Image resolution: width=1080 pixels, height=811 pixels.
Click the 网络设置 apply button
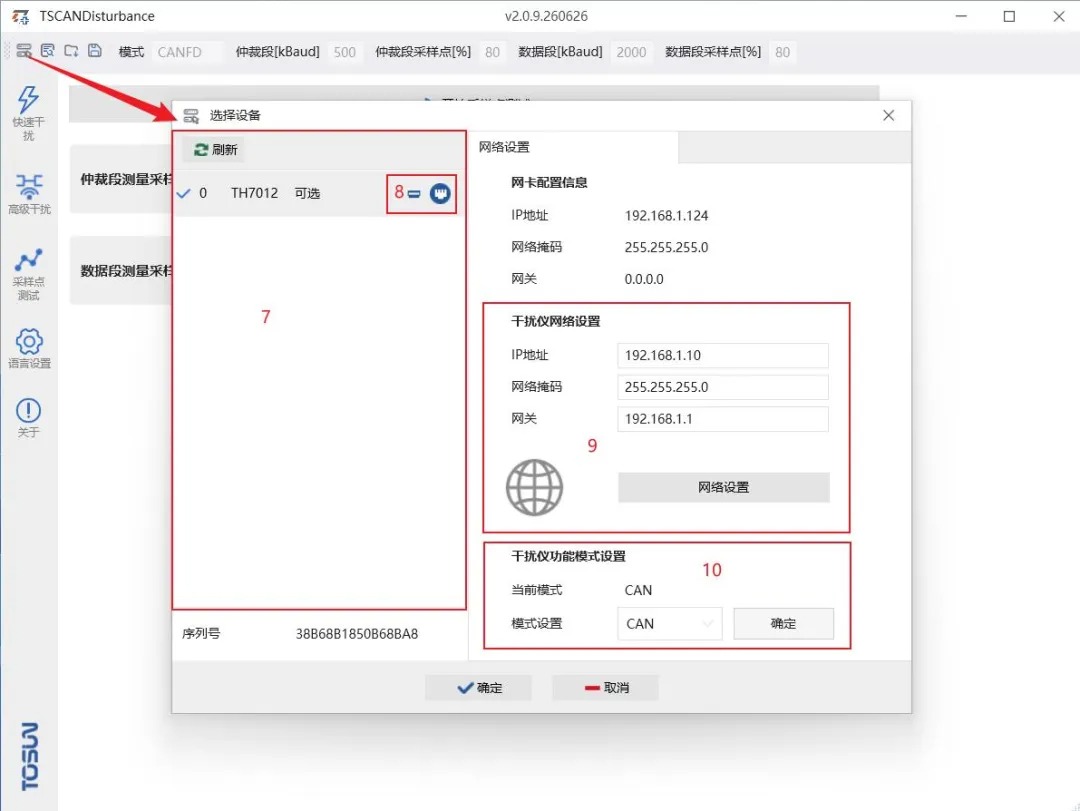pyautogui.click(x=723, y=487)
